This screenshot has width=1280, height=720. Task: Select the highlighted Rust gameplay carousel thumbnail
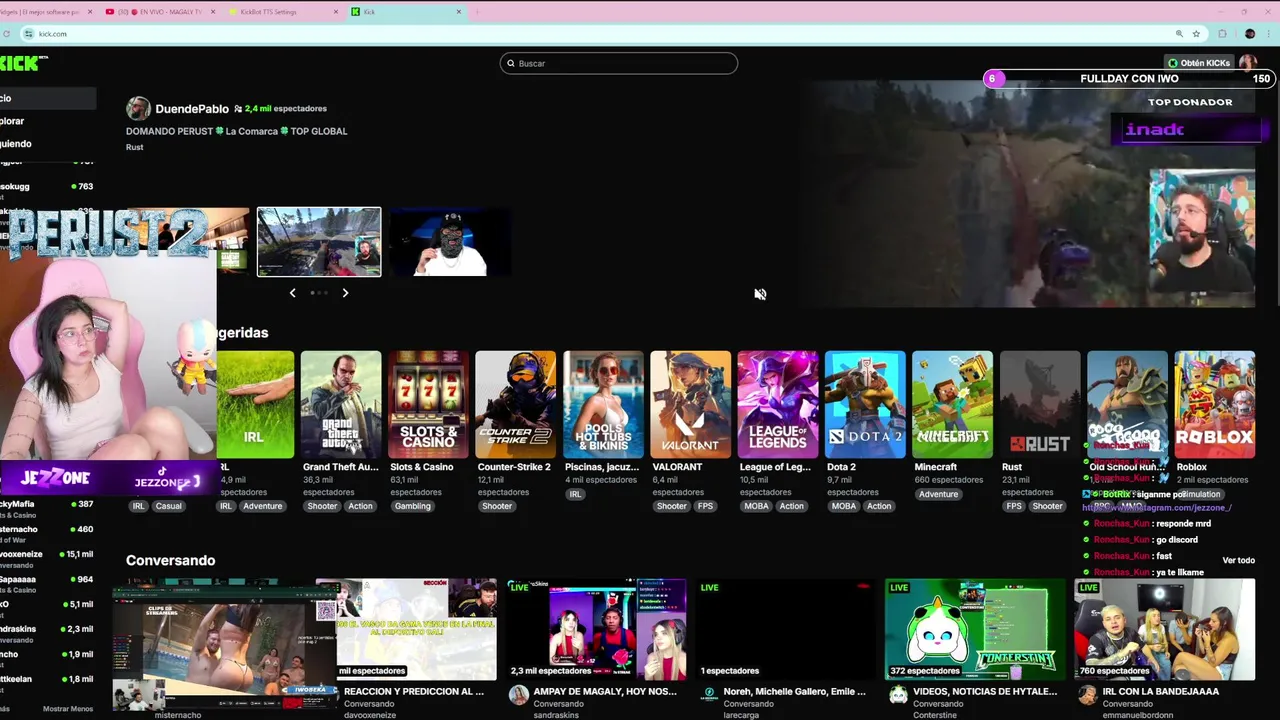[319, 241]
